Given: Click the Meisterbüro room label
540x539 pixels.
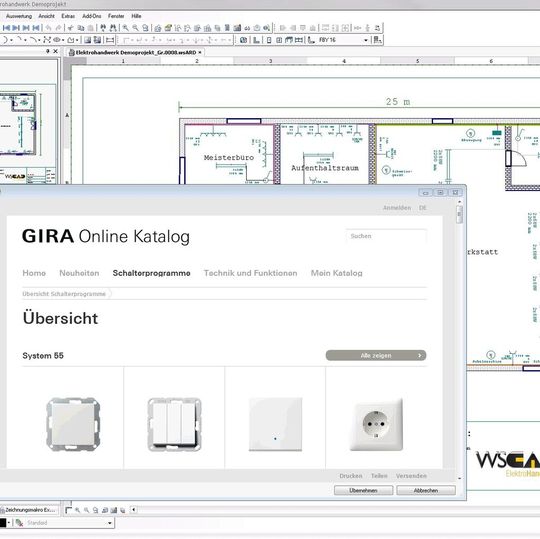Looking at the screenshot, I should pos(229,158).
